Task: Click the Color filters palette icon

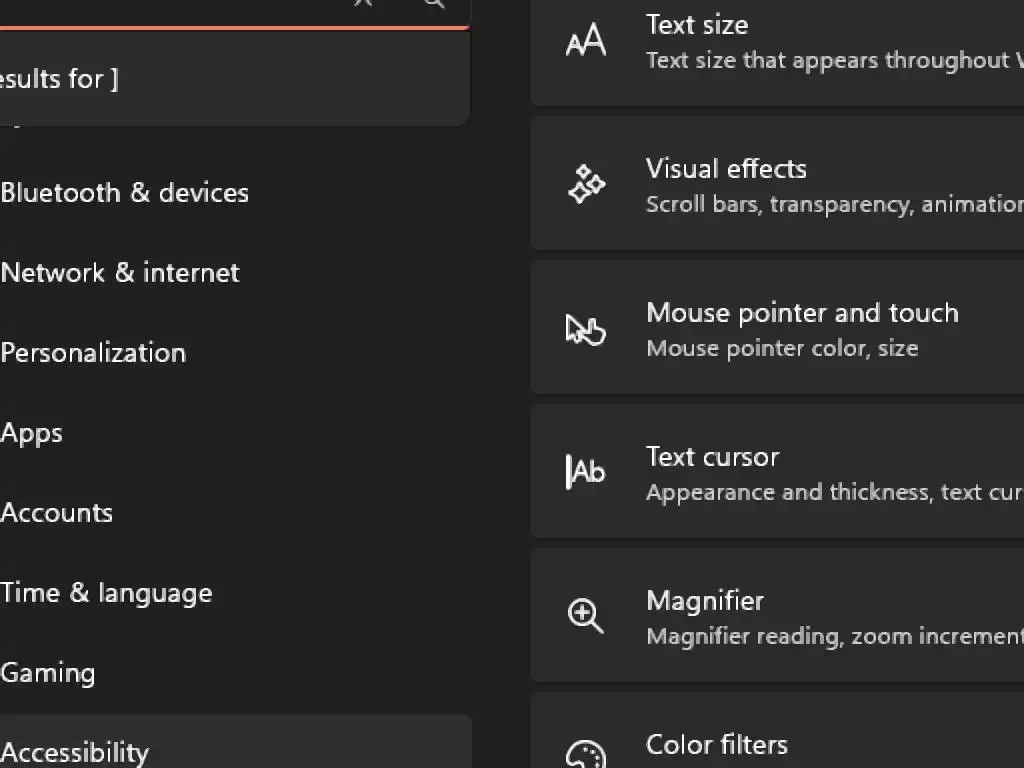Action: (x=586, y=755)
